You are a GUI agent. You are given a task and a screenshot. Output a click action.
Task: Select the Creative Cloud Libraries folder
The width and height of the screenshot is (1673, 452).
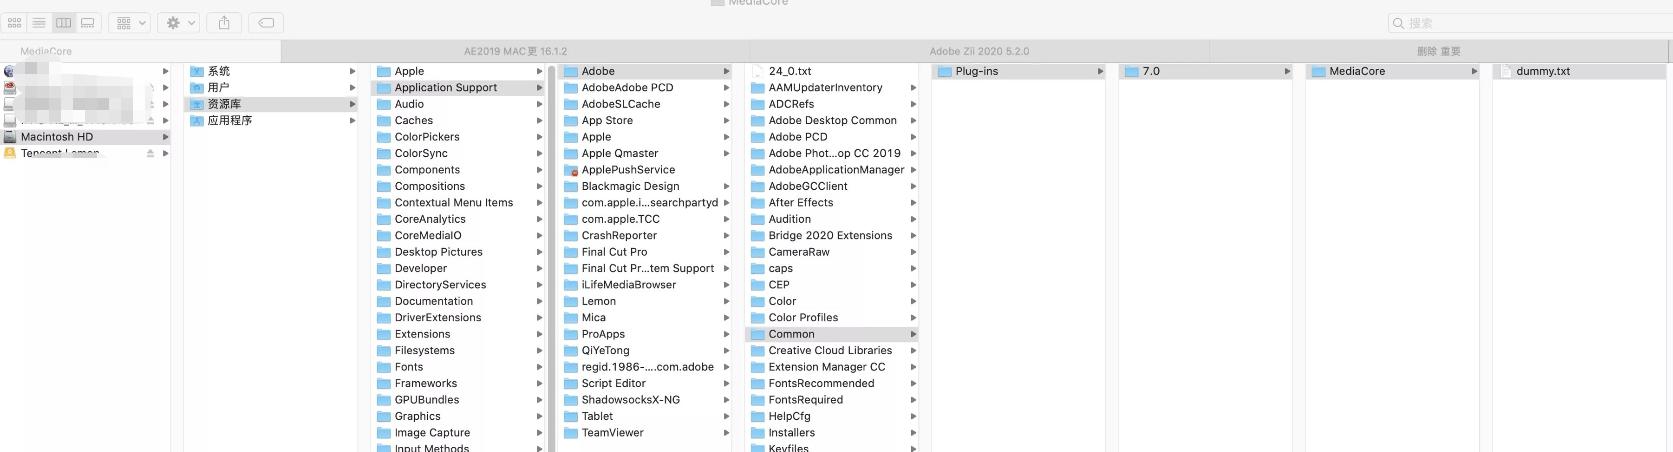[829, 351]
